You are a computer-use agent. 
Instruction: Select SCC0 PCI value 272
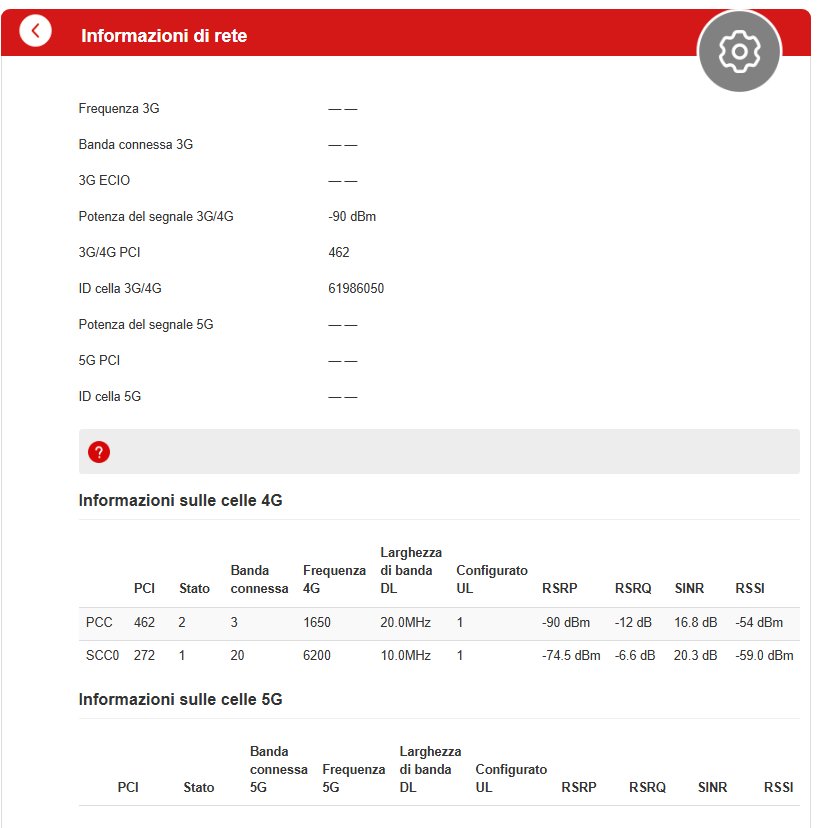[144, 655]
